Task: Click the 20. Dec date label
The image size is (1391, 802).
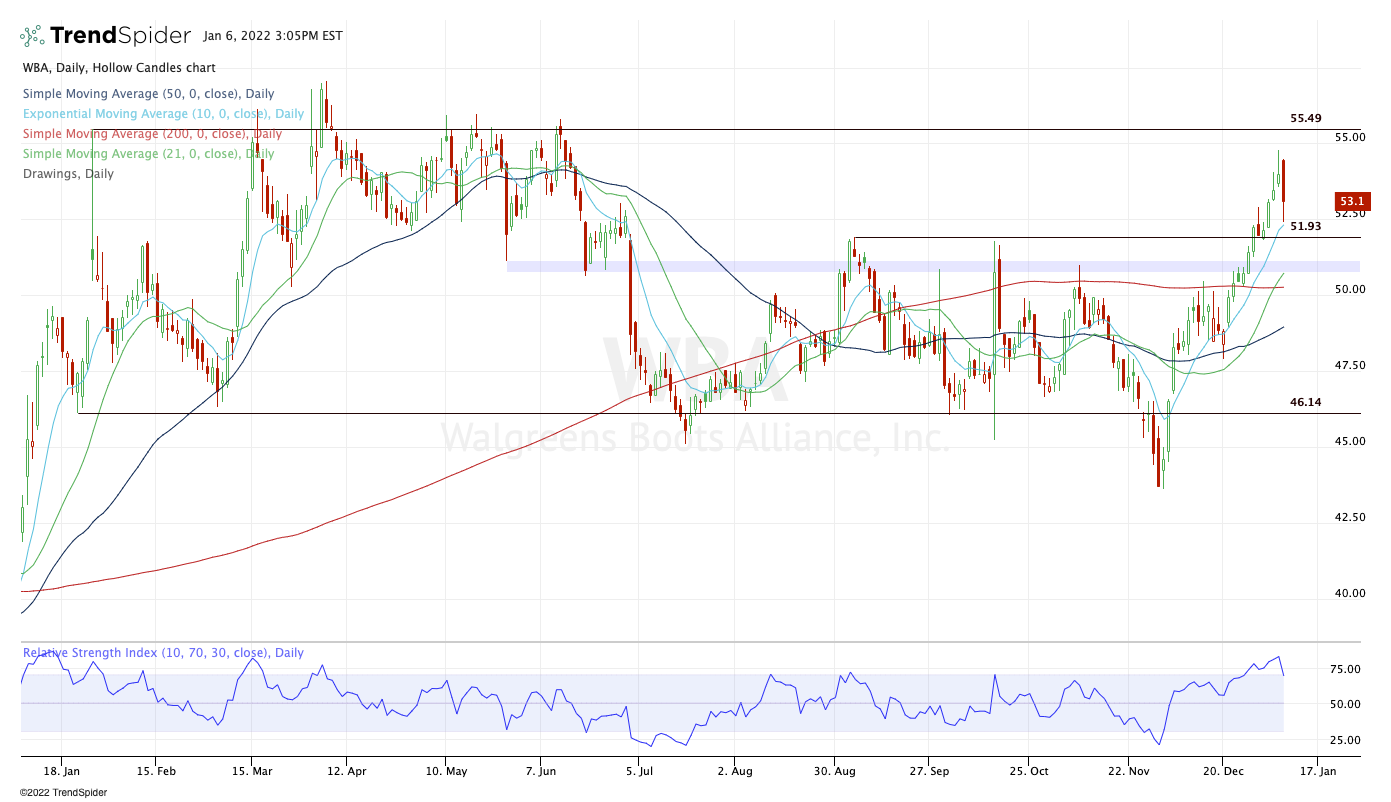Action: coord(1221,771)
